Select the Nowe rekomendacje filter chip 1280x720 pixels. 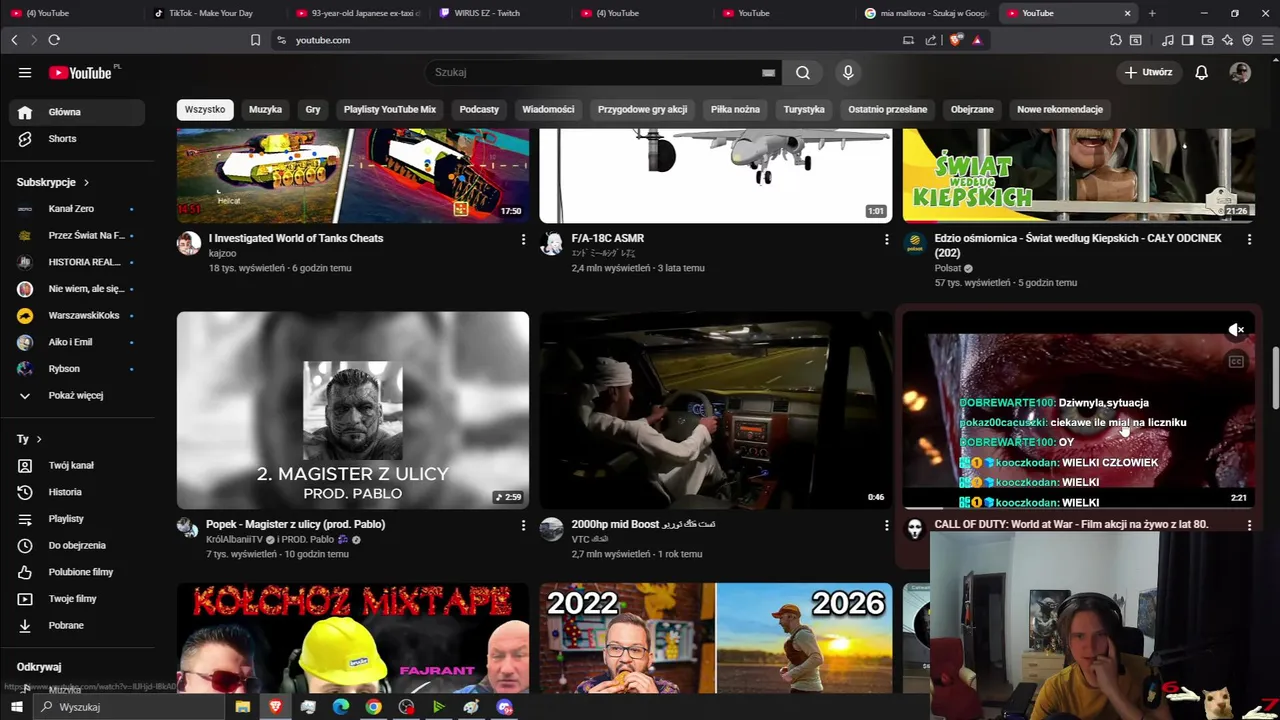[1060, 109]
